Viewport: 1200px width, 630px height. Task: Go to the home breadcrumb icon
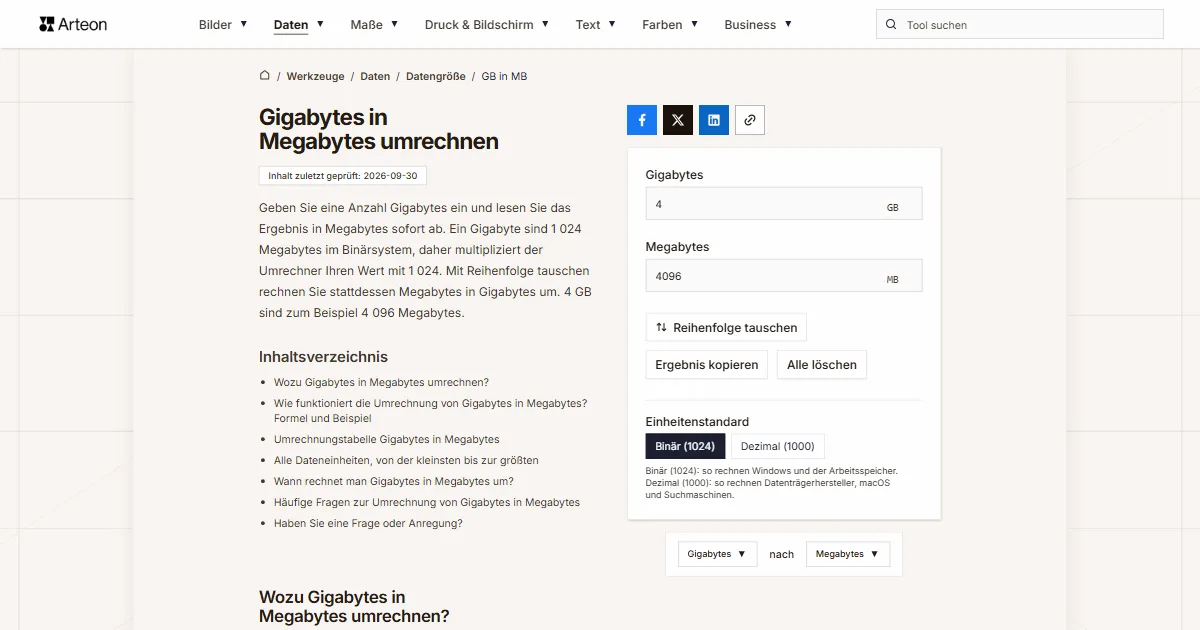265,76
